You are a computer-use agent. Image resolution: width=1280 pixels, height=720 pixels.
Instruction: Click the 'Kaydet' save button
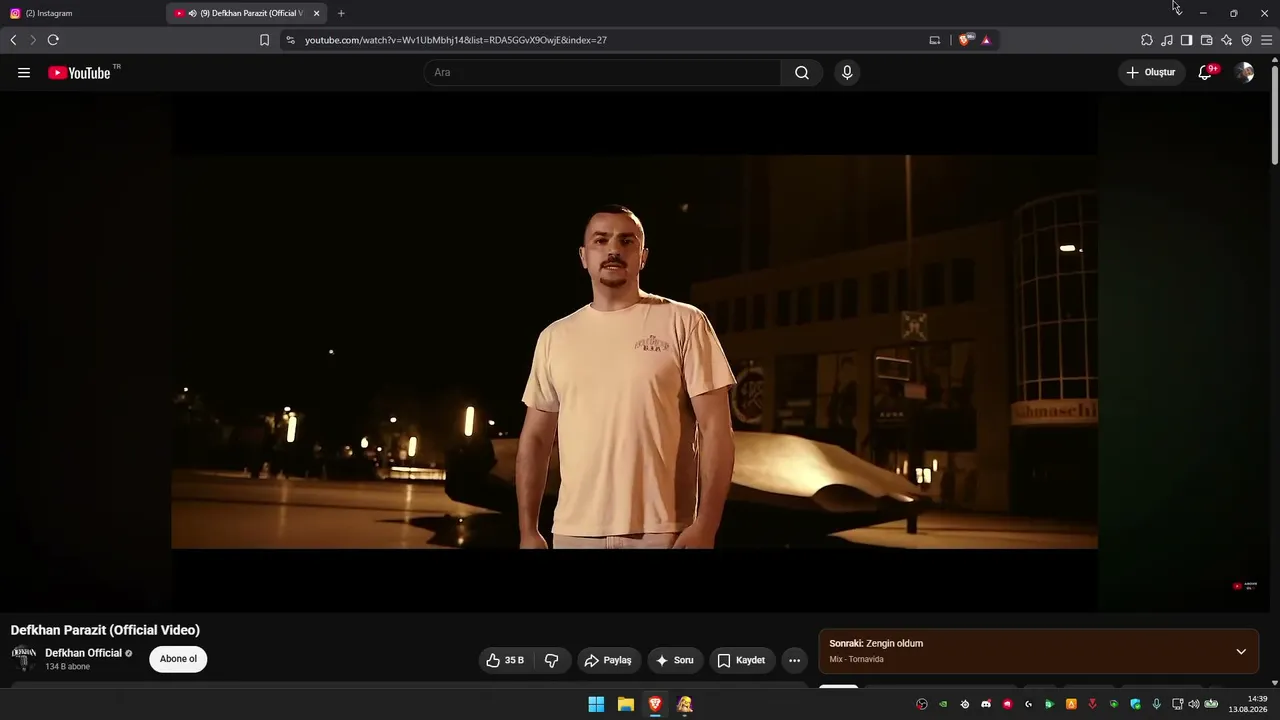tap(742, 660)
